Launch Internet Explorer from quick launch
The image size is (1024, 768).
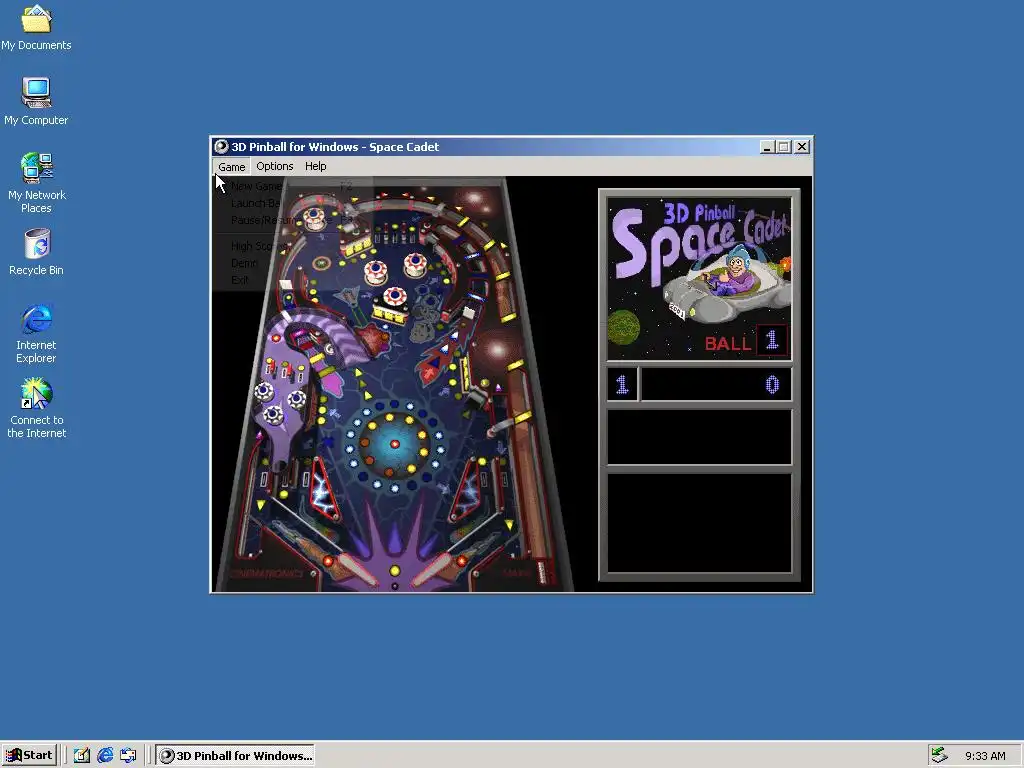[x=105, y=756]
